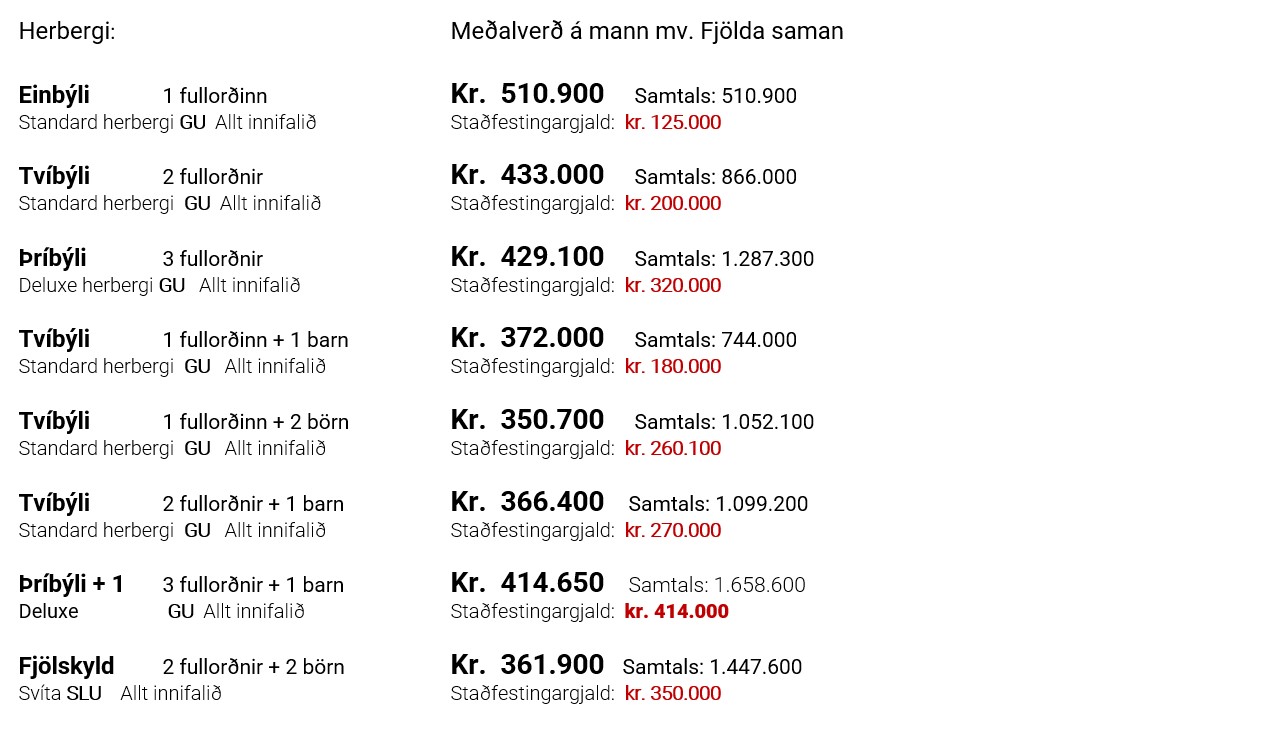1270x731 pixels.
Task: Click the "Svíta SLU" description text
Action: click(x=60, y=694)
